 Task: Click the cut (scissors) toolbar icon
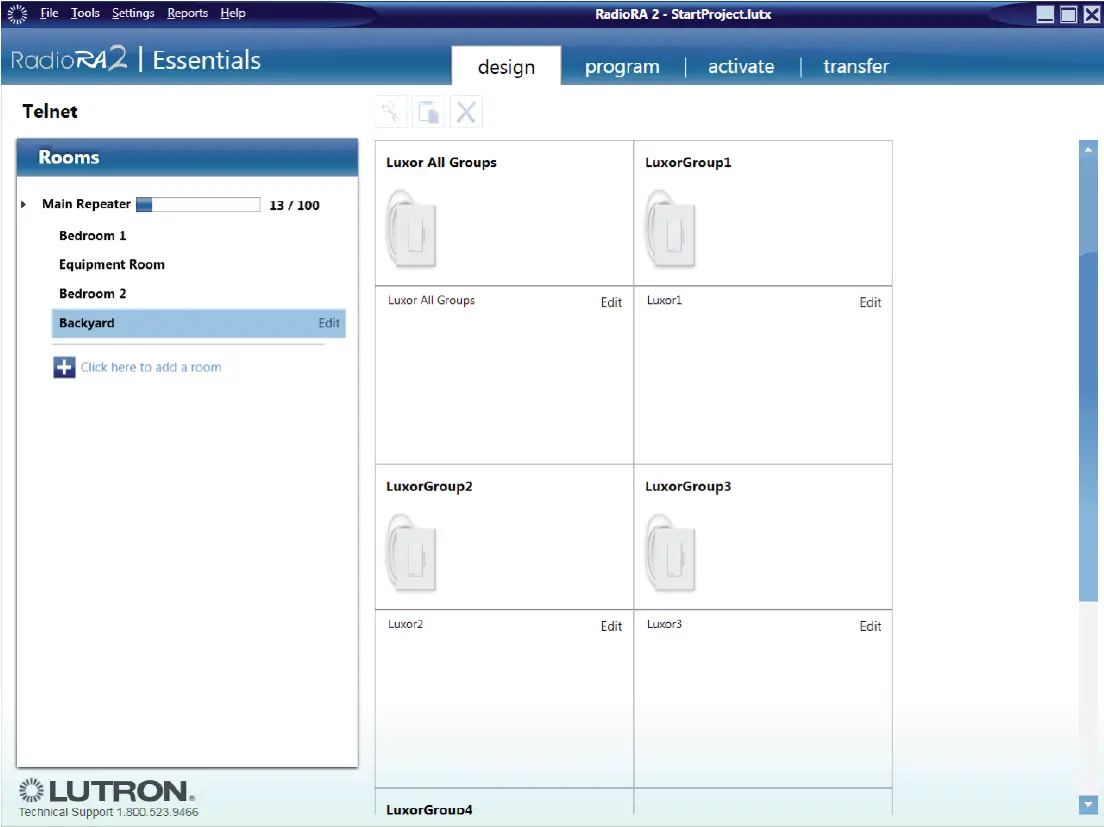click(x=391, y=112)
